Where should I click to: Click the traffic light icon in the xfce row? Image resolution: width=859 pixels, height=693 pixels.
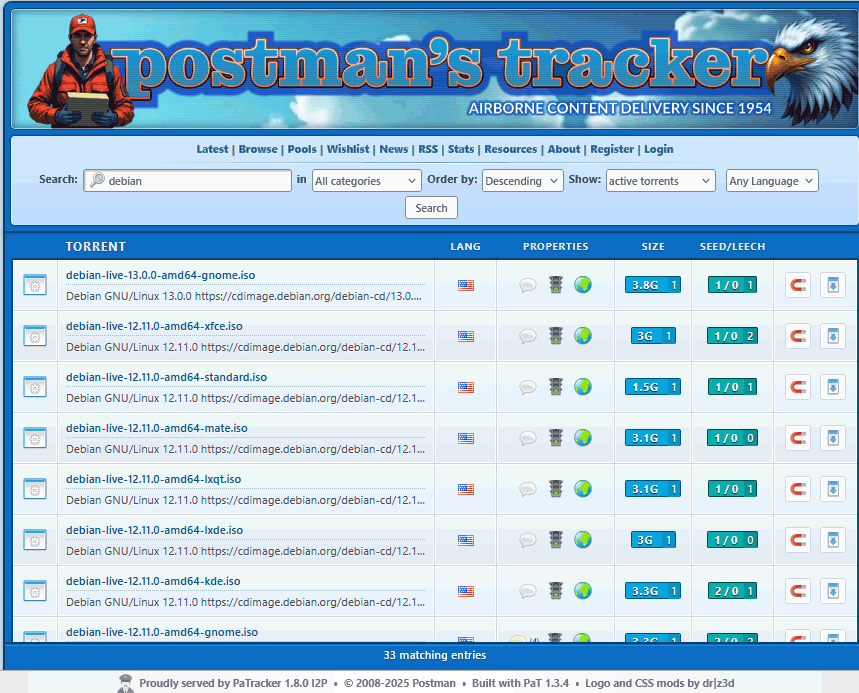point(556,335)
